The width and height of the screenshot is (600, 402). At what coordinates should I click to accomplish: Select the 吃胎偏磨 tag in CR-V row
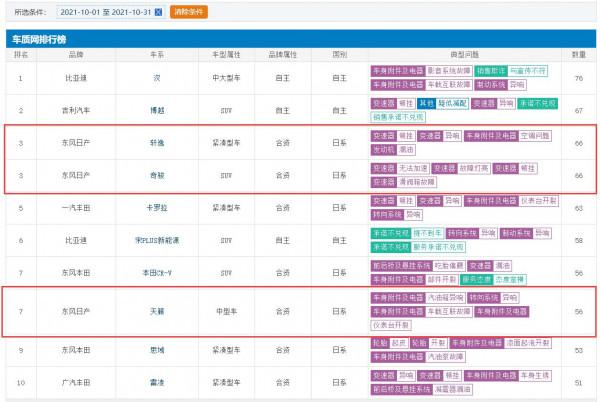446,266
